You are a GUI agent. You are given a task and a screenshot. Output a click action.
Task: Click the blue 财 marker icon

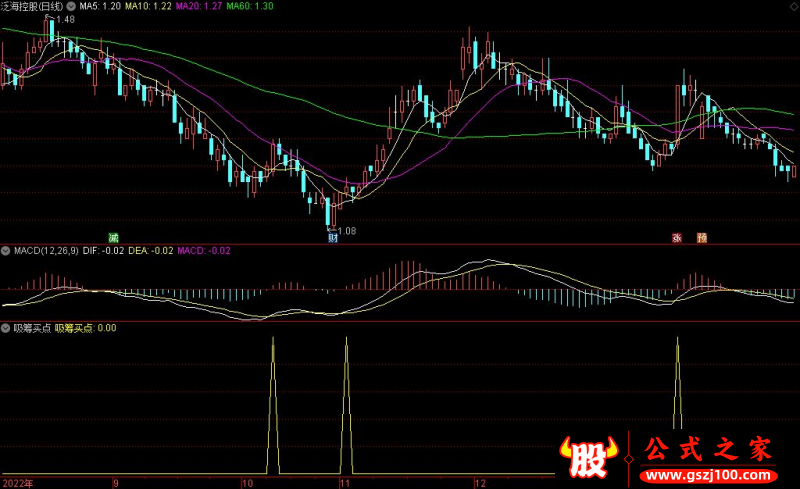coord(333,237)
